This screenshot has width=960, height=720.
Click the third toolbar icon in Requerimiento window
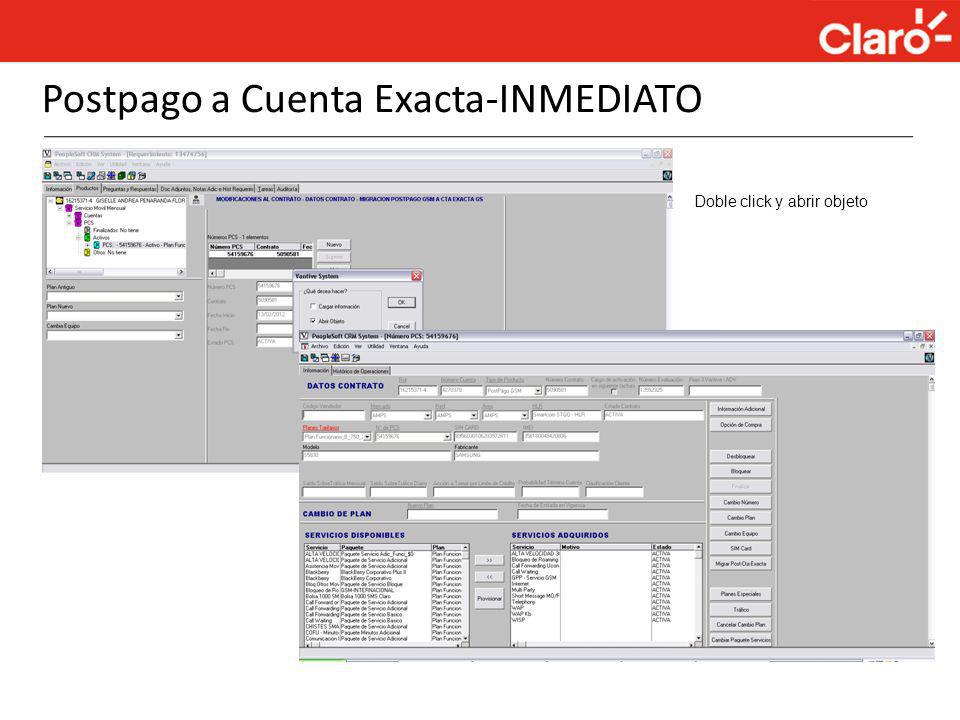click(x=67, y=176)
